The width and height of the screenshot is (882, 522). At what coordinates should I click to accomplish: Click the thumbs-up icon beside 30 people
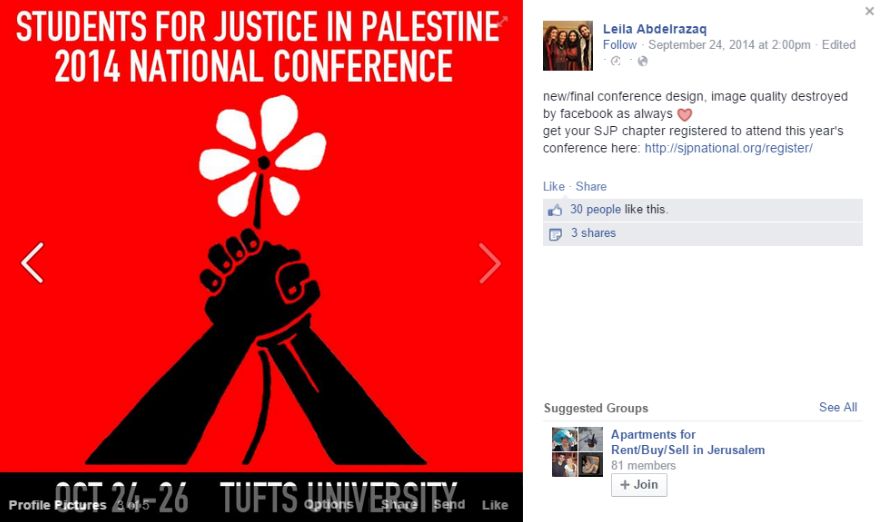pyautogui.click(x=555, y=210)
